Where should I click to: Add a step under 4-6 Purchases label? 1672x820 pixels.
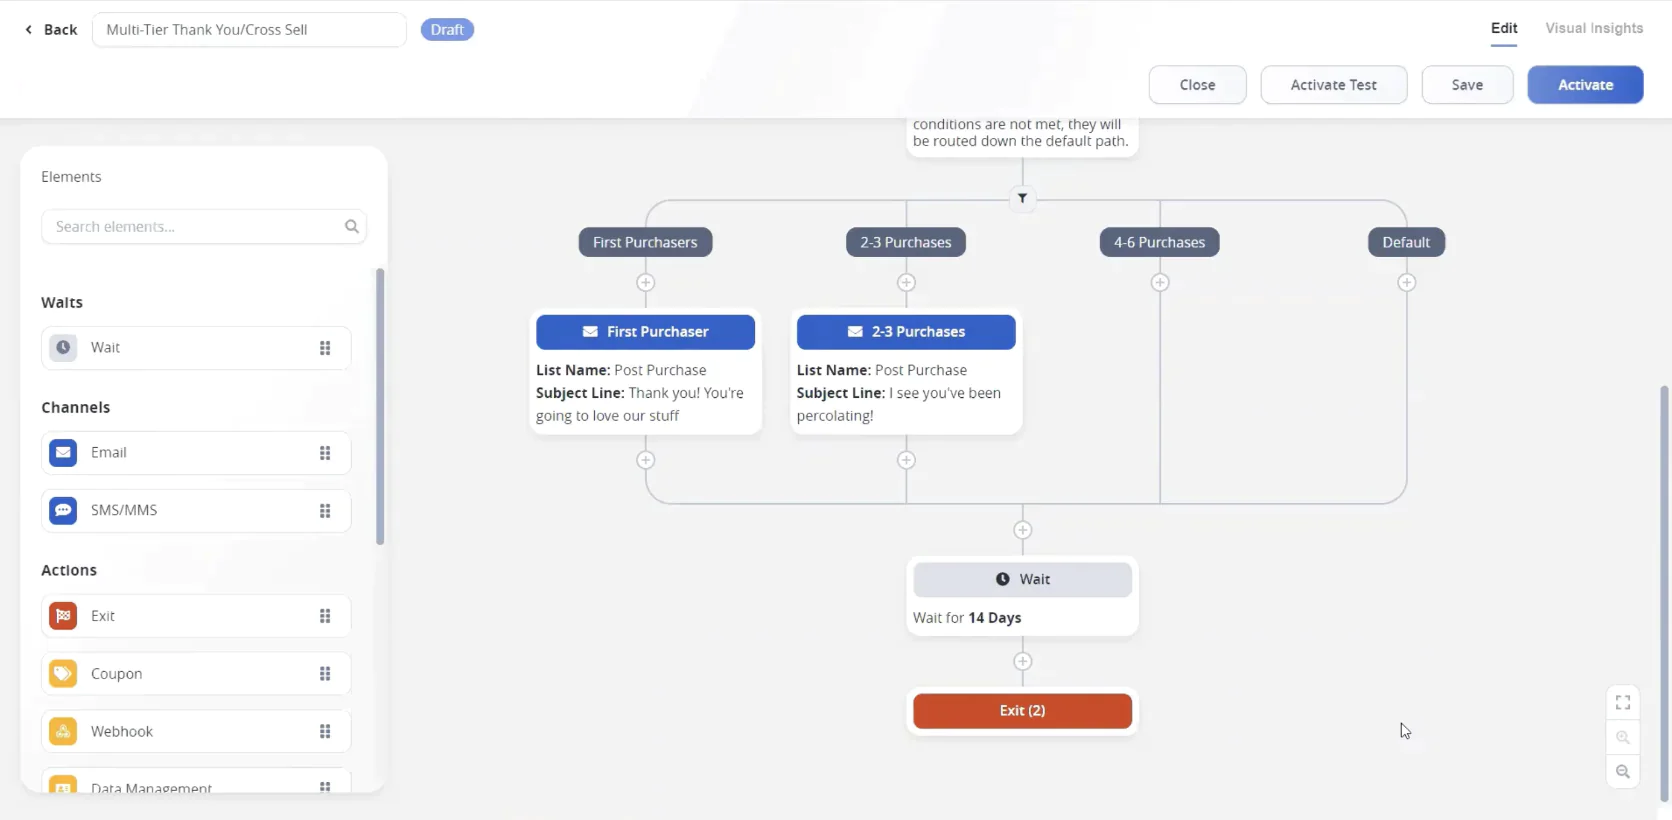pyautogui.click(x=1160, y=283)
